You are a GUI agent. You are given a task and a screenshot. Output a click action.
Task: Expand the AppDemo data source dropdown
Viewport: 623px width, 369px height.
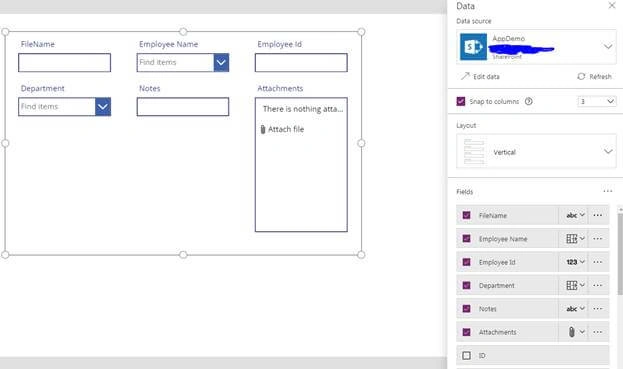pos(608,46)
